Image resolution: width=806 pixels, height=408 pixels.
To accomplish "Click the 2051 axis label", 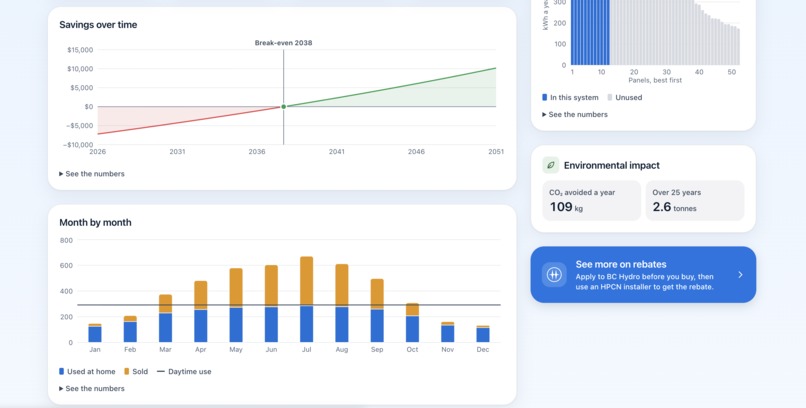I will 496,152.
